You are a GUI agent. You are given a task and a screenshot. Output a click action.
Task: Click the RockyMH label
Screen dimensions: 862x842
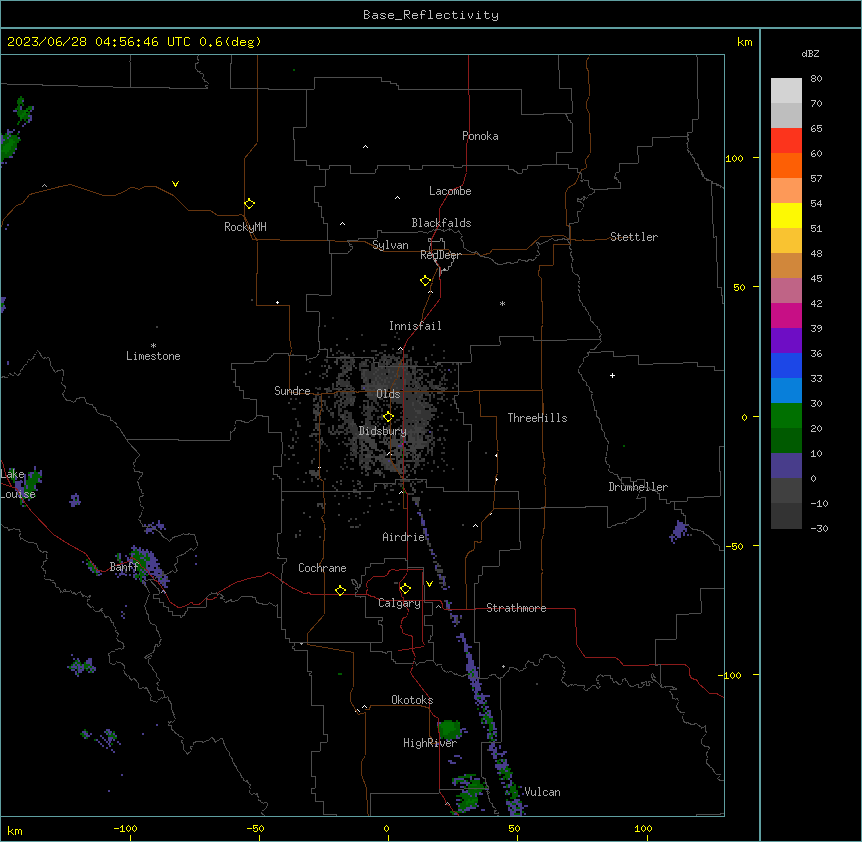[245, 227]
